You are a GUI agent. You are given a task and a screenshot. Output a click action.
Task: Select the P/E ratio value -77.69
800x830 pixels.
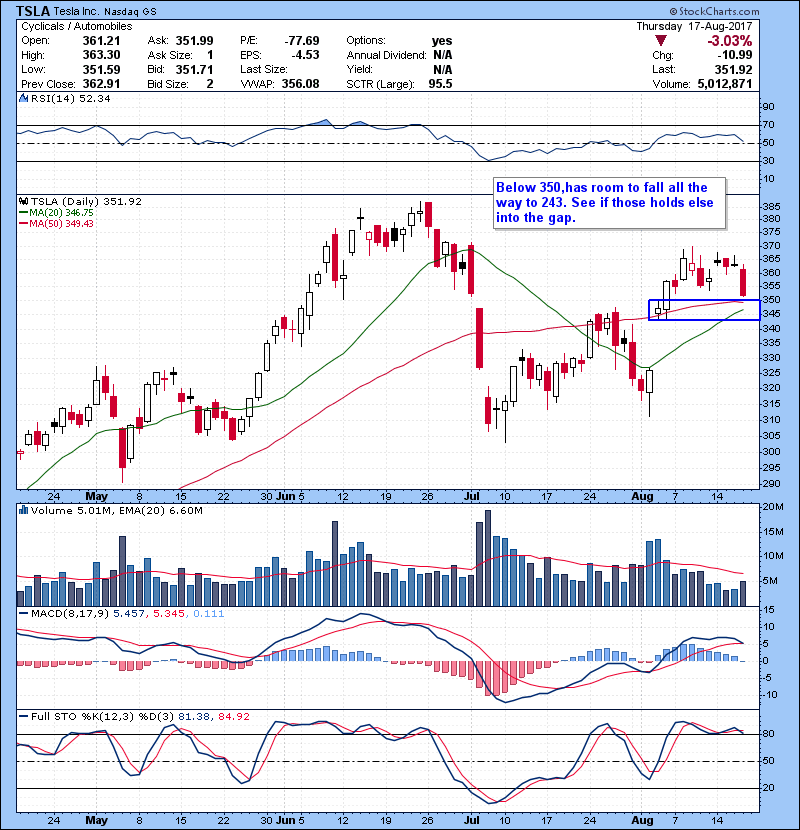point(302,41)
